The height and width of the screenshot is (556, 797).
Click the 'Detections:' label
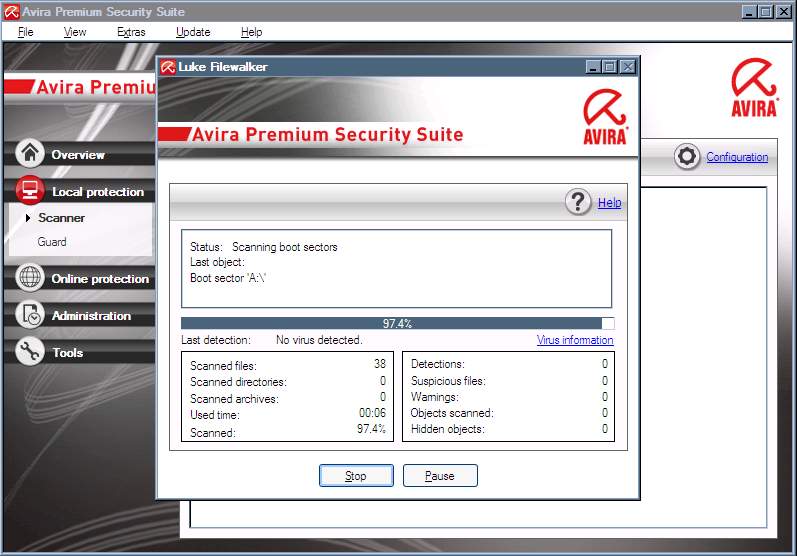pyautogui.click(x=438, y=364)
